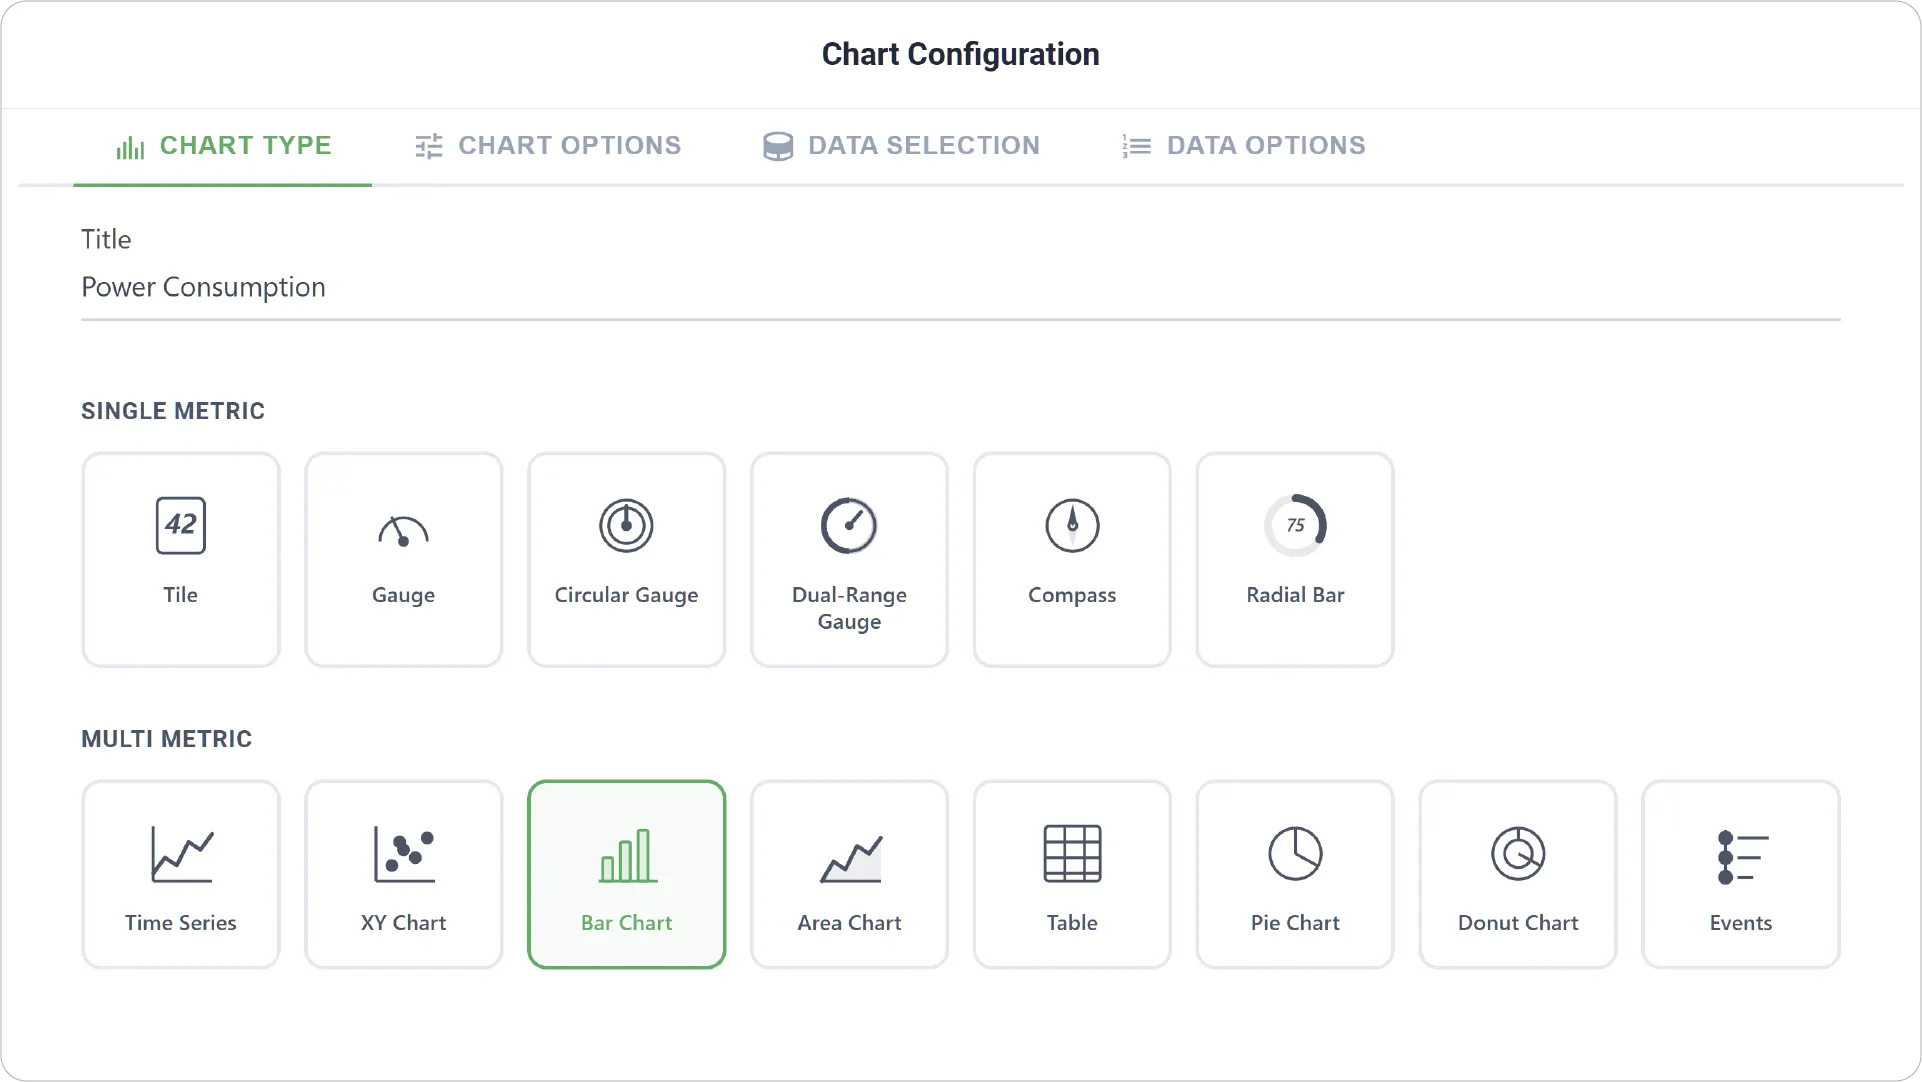Choose the Compass chart icon
The height and width of the screenshot is (1082, 1922).
1072,525
